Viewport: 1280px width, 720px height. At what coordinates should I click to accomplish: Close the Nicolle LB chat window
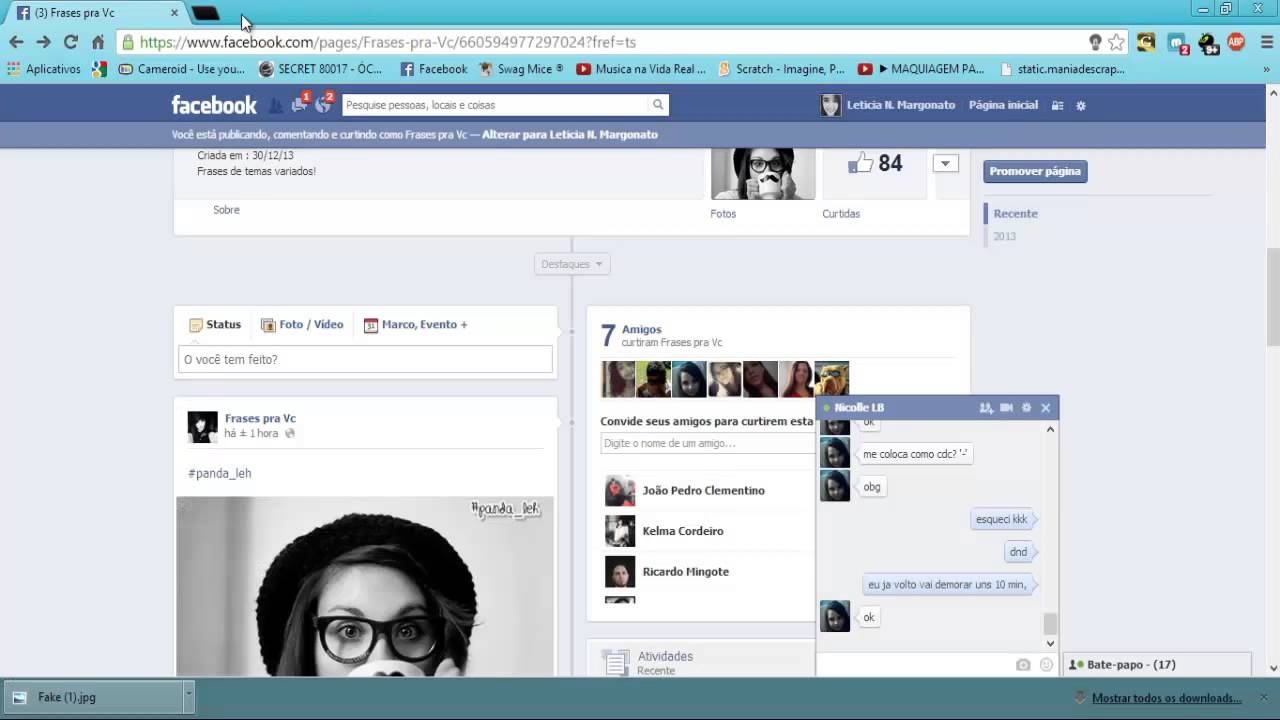(1046, 408)
